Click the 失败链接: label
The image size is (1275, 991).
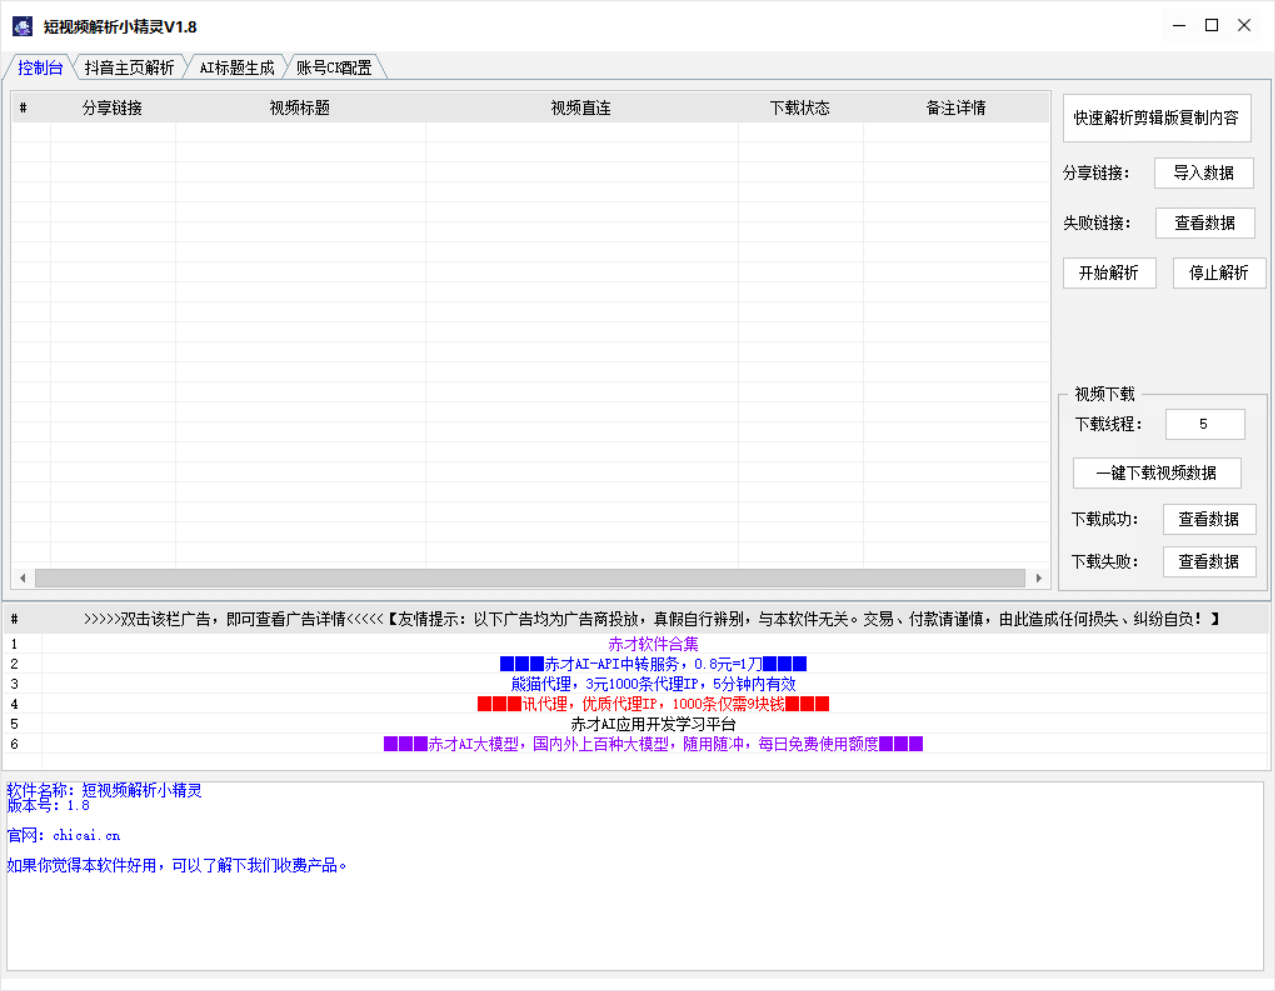click(x=1096, y=223)
